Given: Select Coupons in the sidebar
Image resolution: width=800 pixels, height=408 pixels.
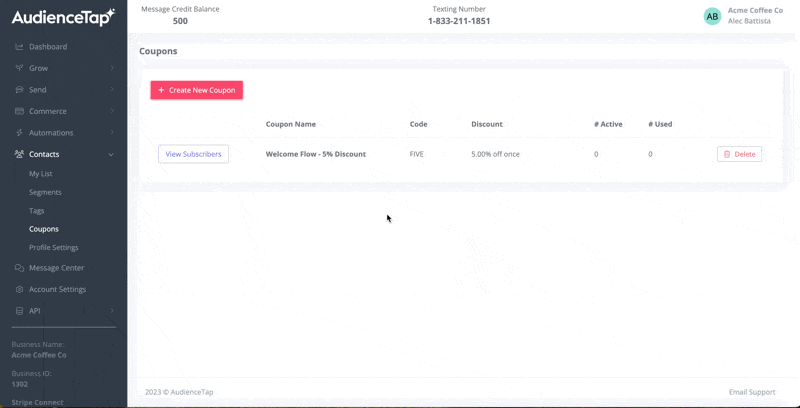Looking at the screenshot, I should coord(44,229).
